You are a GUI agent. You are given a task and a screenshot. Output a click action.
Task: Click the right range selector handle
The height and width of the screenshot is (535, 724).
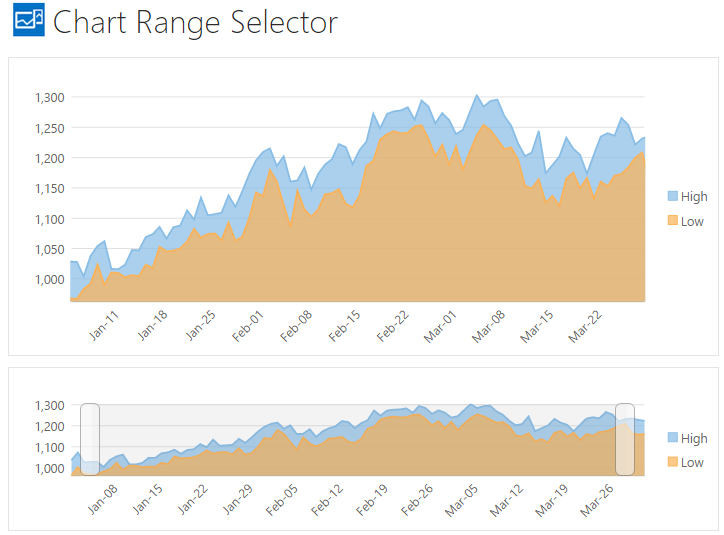coord(625,439)
